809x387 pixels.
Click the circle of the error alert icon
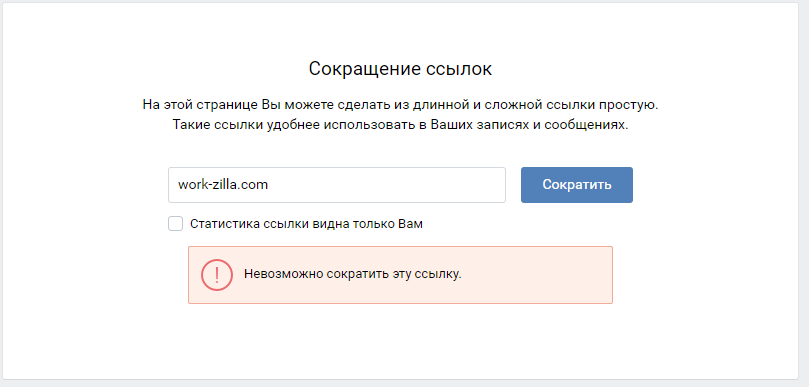click(x=217, y=275)
